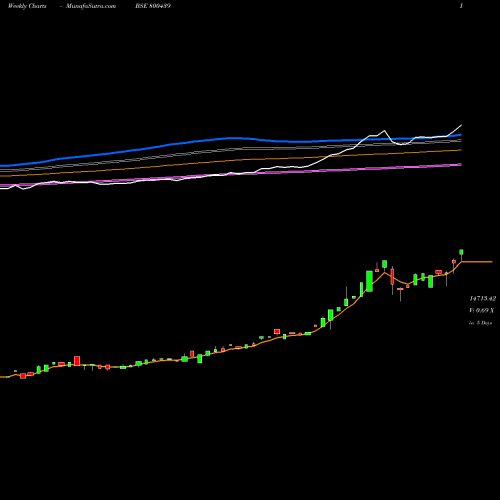The width and height of the screenshot is (500, 500).
Task: Click the 'Weekly Charts' title text
Action: coord(27,6)
